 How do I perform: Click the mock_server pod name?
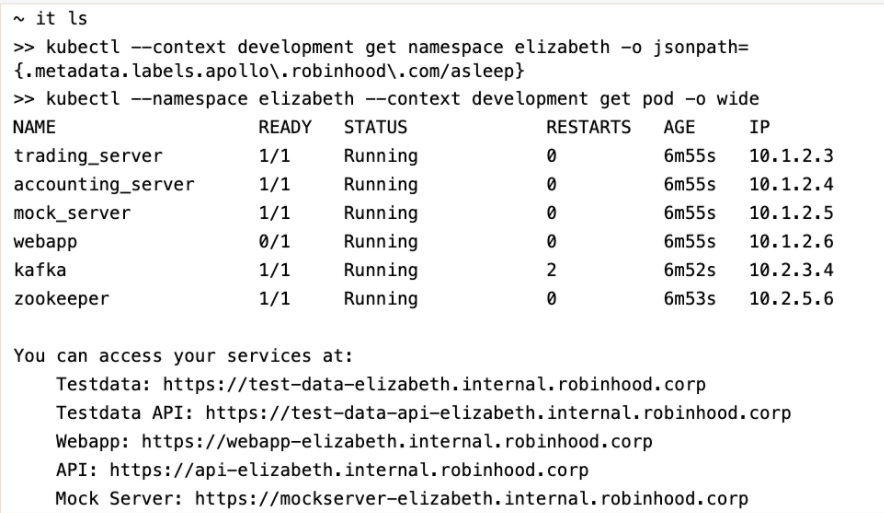72,213
